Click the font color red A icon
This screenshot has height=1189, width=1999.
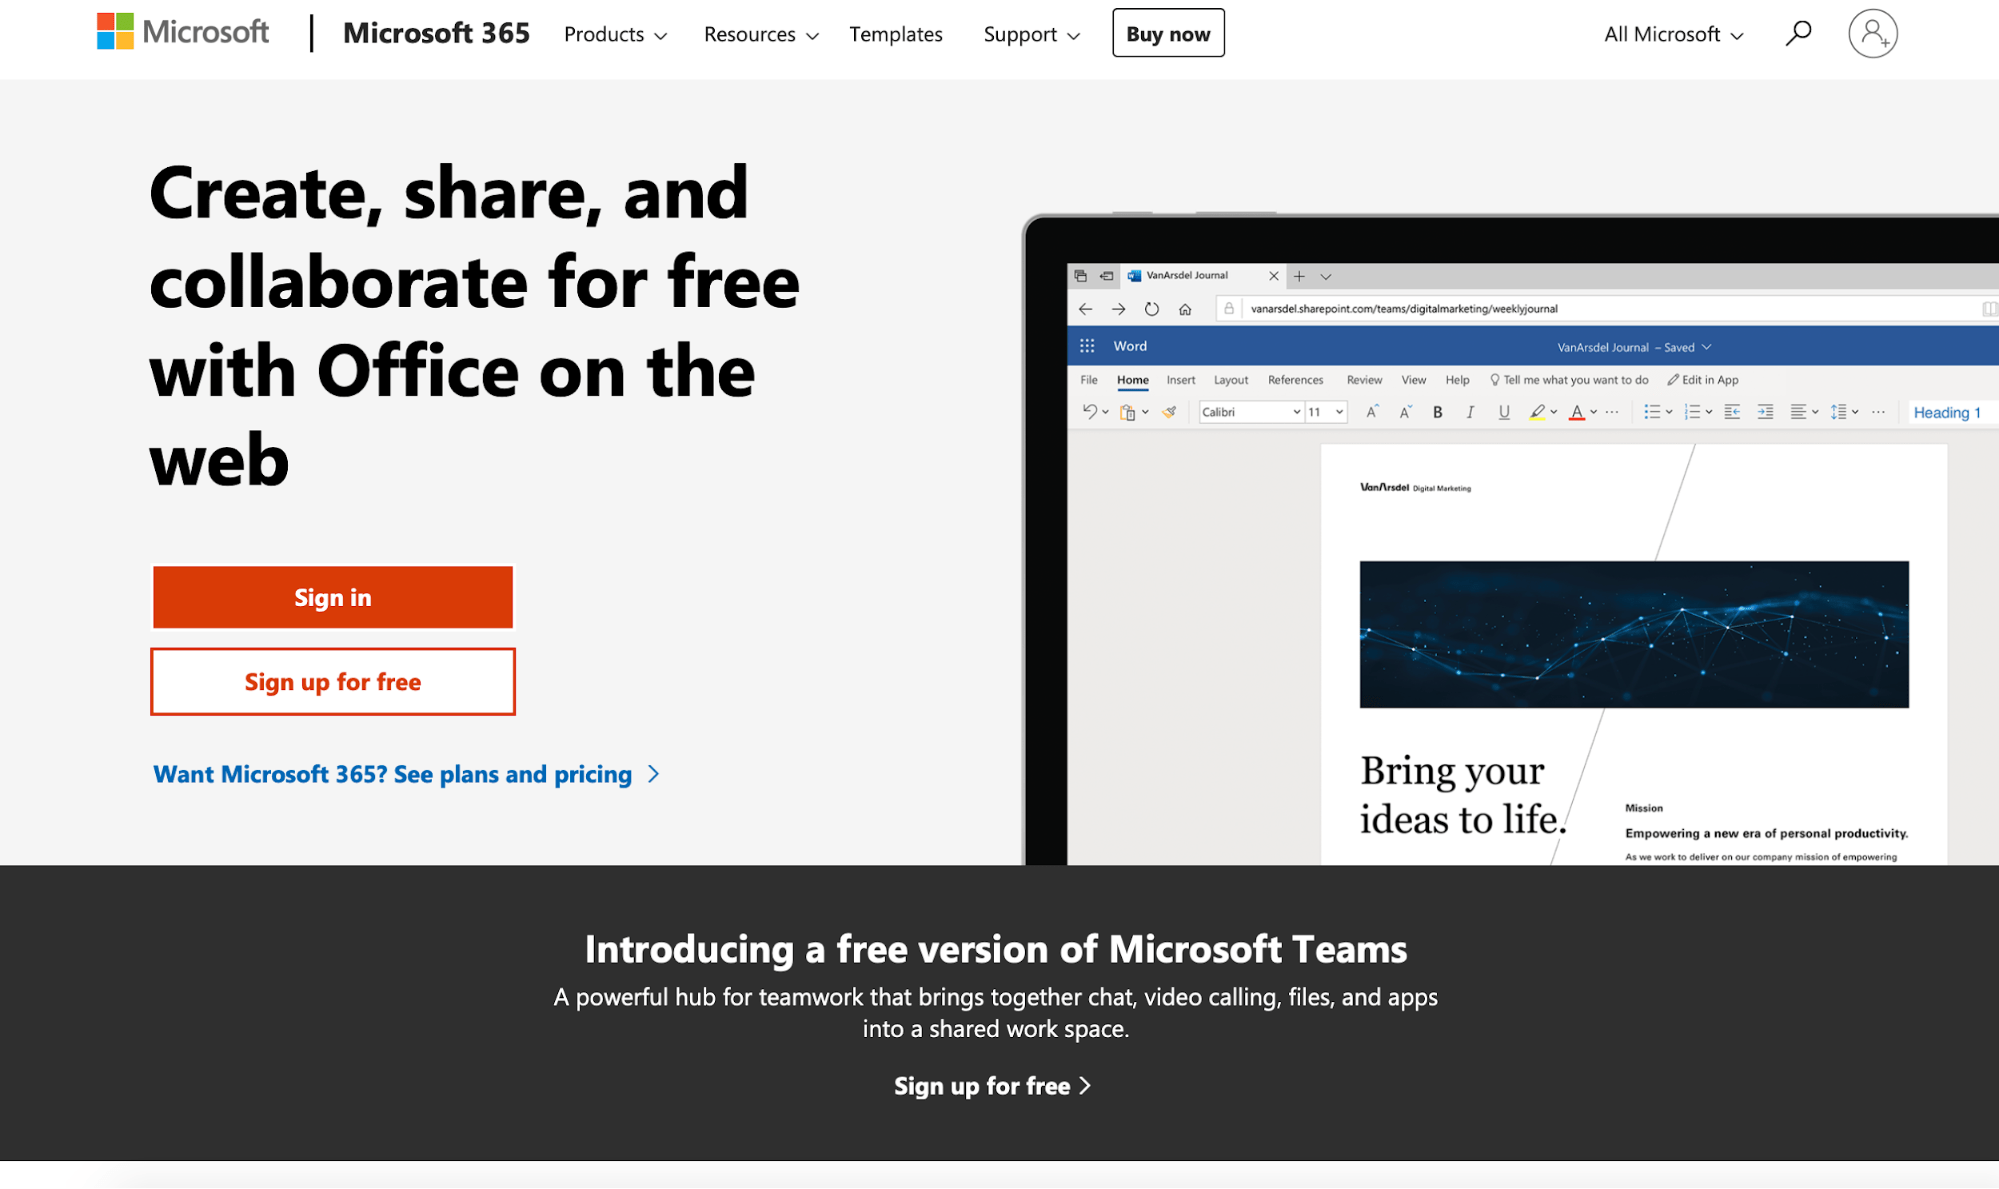(x=1576, y=412)
